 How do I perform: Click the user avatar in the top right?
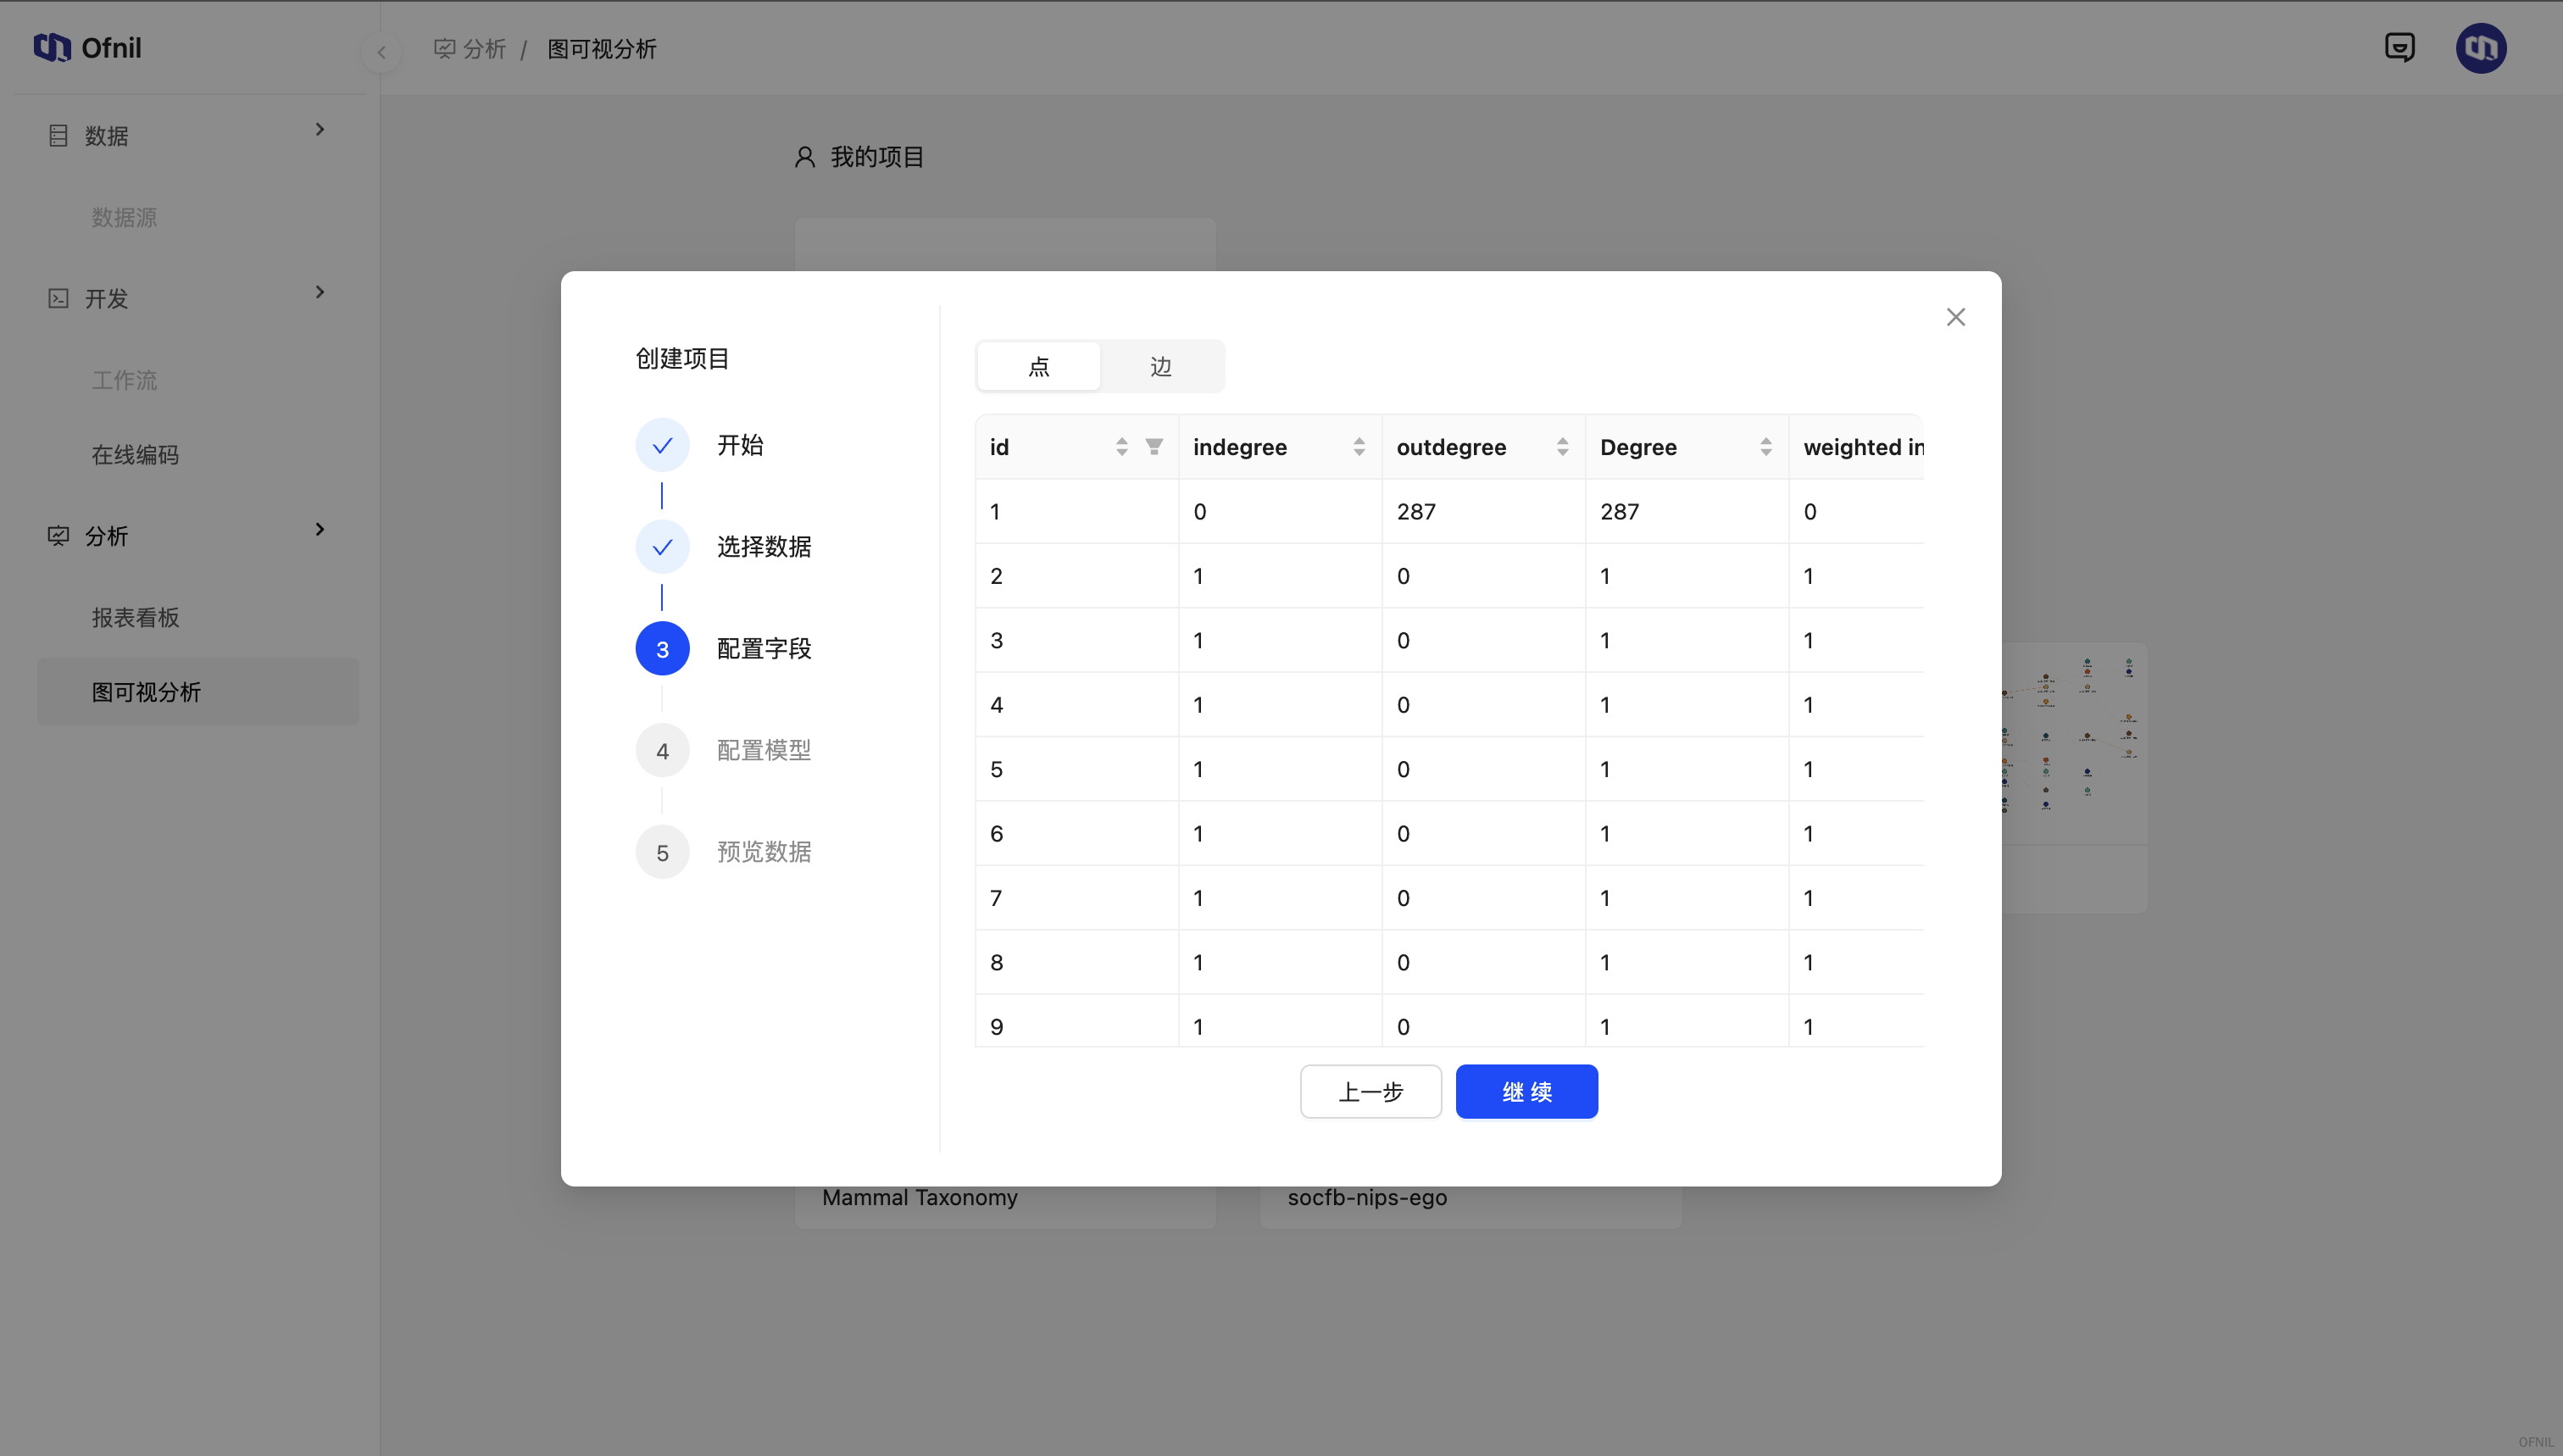point(2480,48)
